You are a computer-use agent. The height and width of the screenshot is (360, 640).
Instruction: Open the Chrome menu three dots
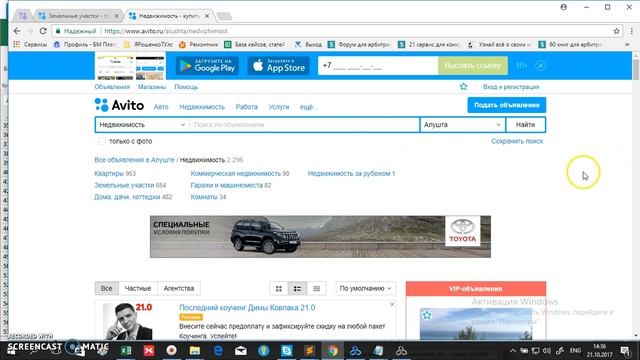(631, 31)
